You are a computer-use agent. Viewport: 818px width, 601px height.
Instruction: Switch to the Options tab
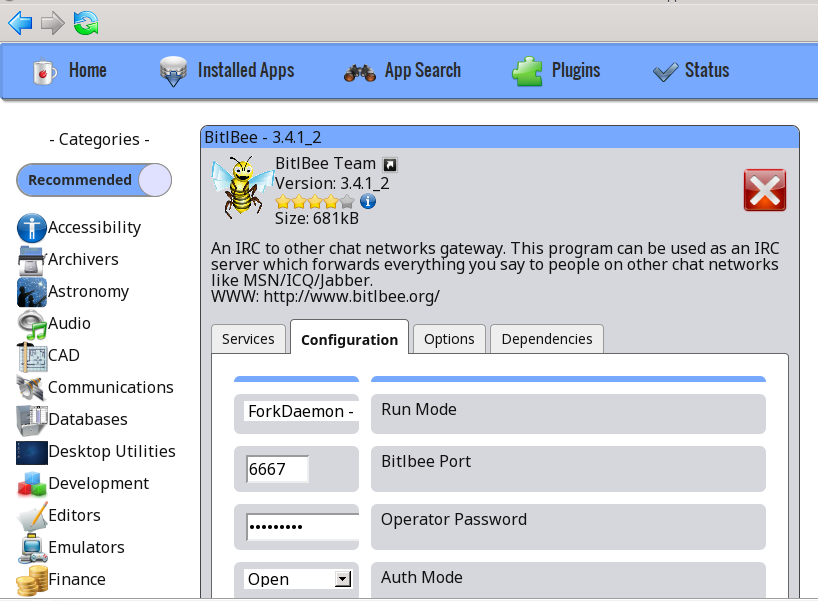(x=449, y=339)
